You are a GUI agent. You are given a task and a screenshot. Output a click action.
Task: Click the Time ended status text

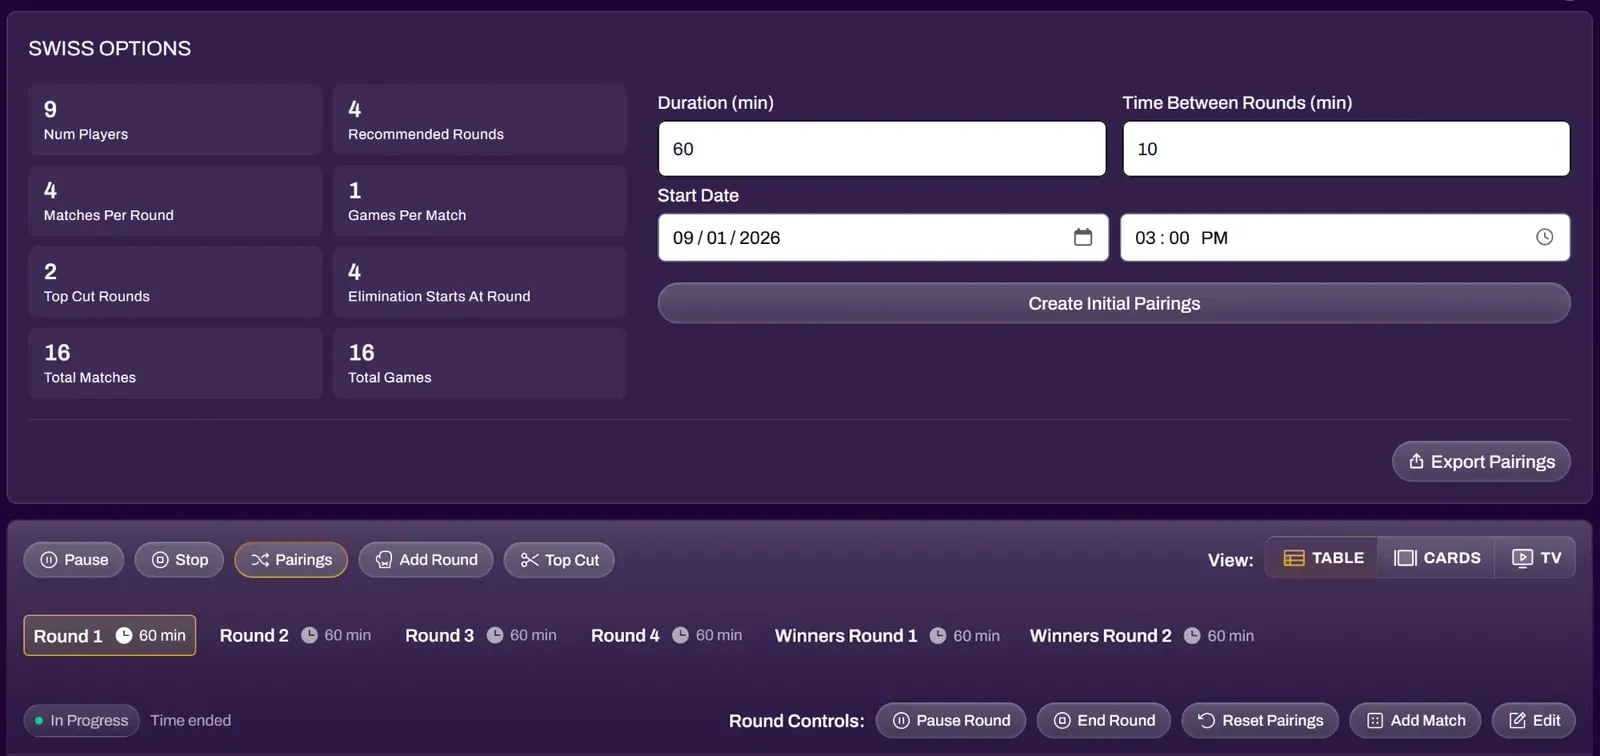coord(191,720)
